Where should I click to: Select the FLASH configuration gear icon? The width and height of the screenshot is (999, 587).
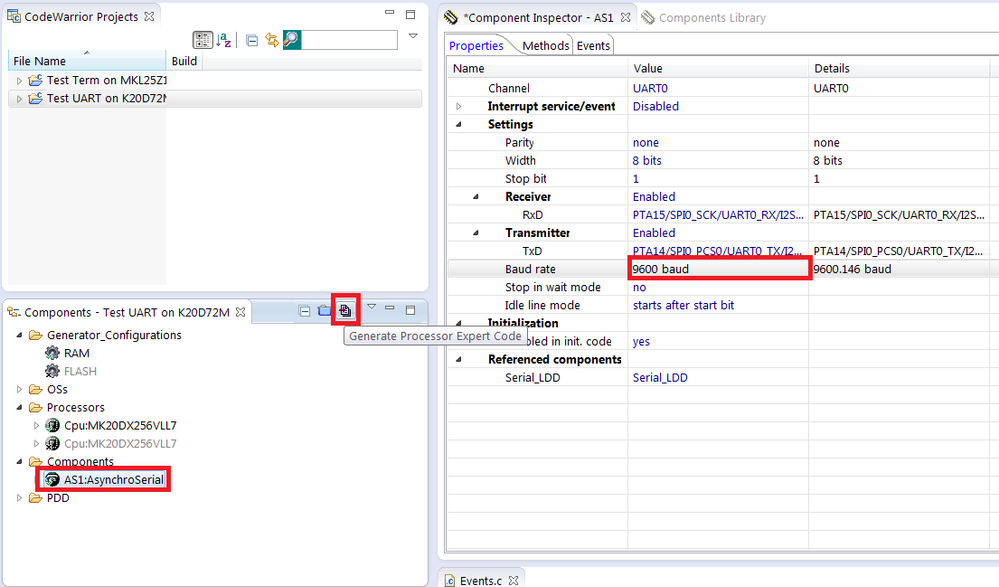[52, 371]
